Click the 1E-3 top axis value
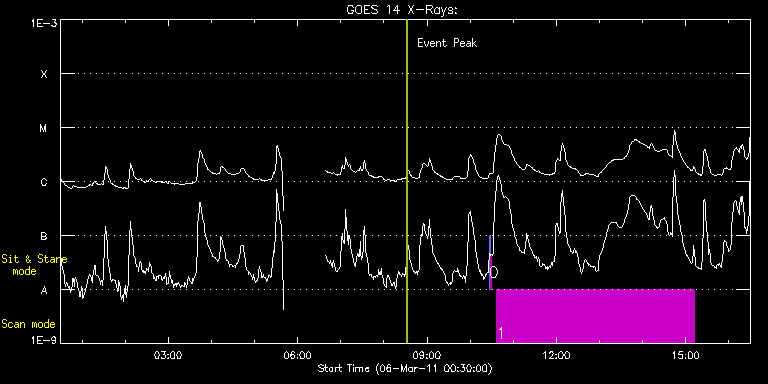The width and height of the screenshot is (768, 384). (44, 23)
